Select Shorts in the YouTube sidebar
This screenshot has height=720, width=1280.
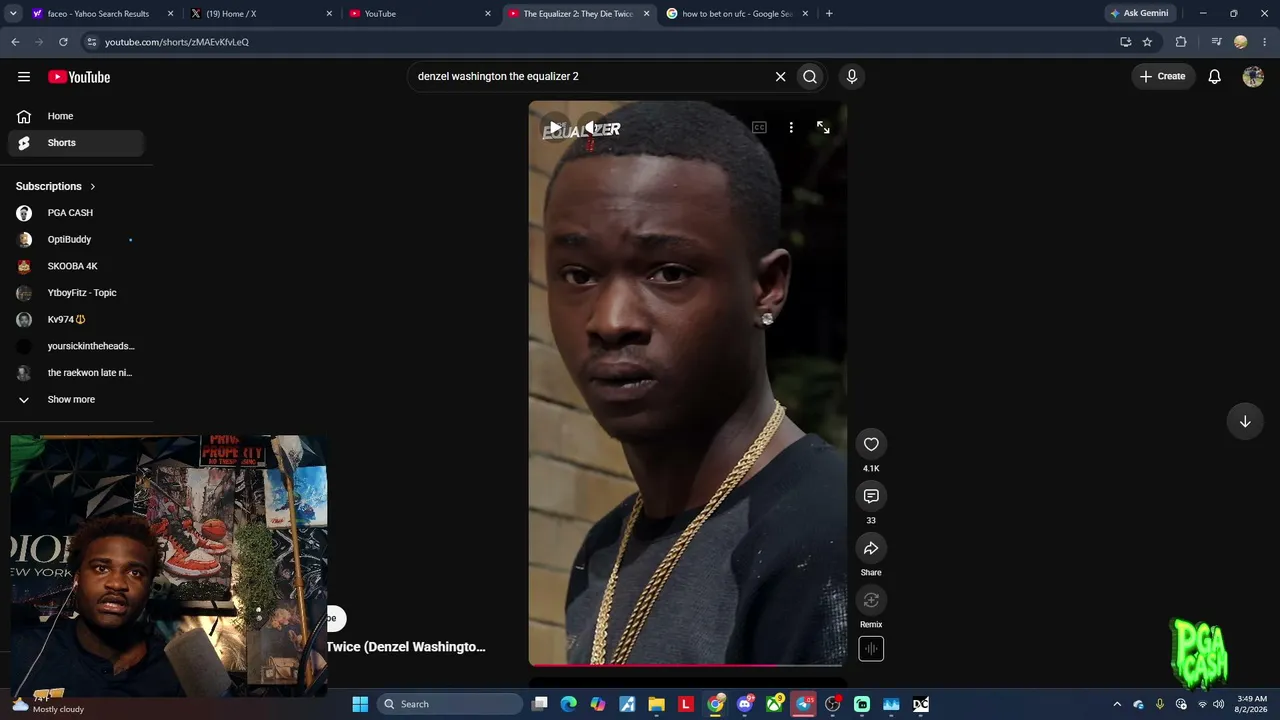pyautogui.click(x=76, y=143)
